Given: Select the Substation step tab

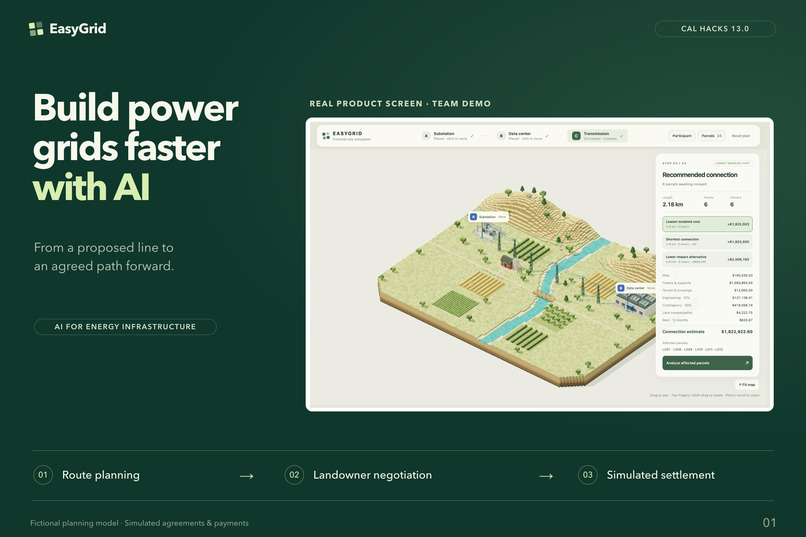Looking at the screenshot, I should click(x=448, y=136).
